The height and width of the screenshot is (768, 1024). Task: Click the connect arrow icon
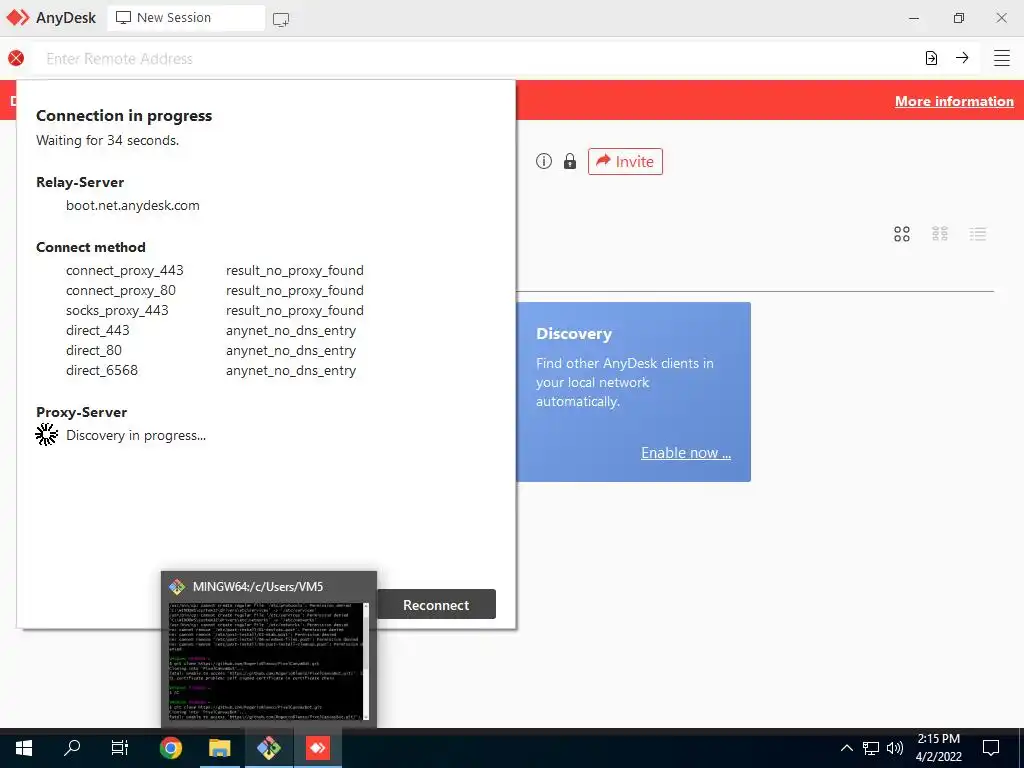point(962,57)
